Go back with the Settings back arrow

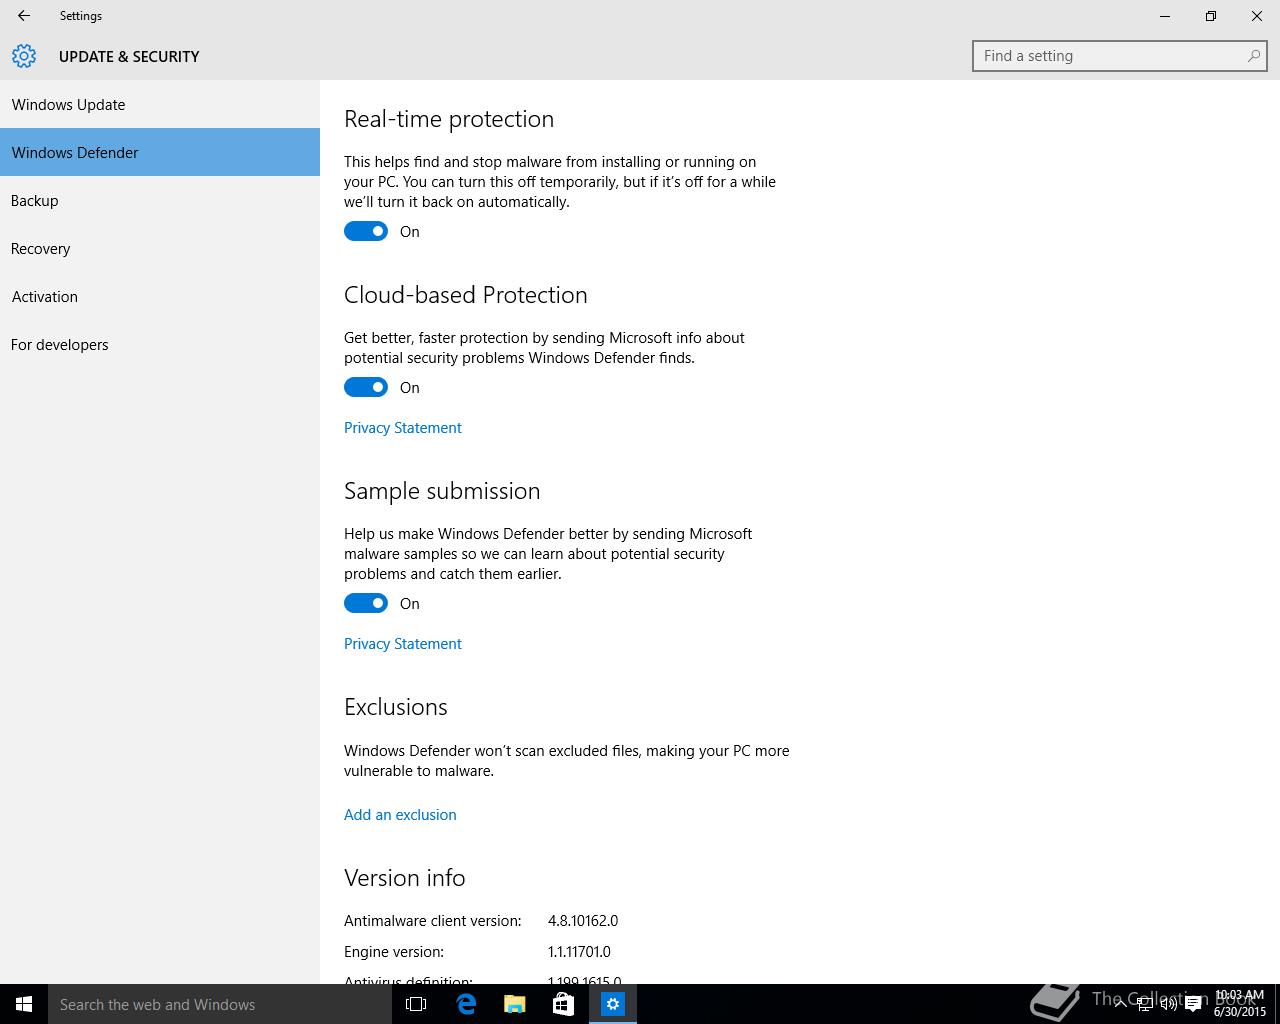[x=24, y=16]
